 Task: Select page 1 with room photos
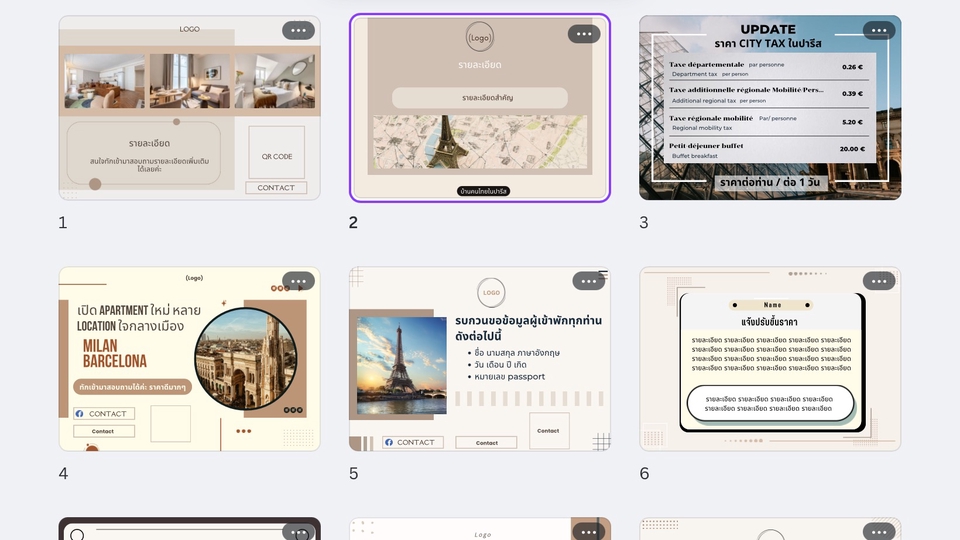(189, 108)
